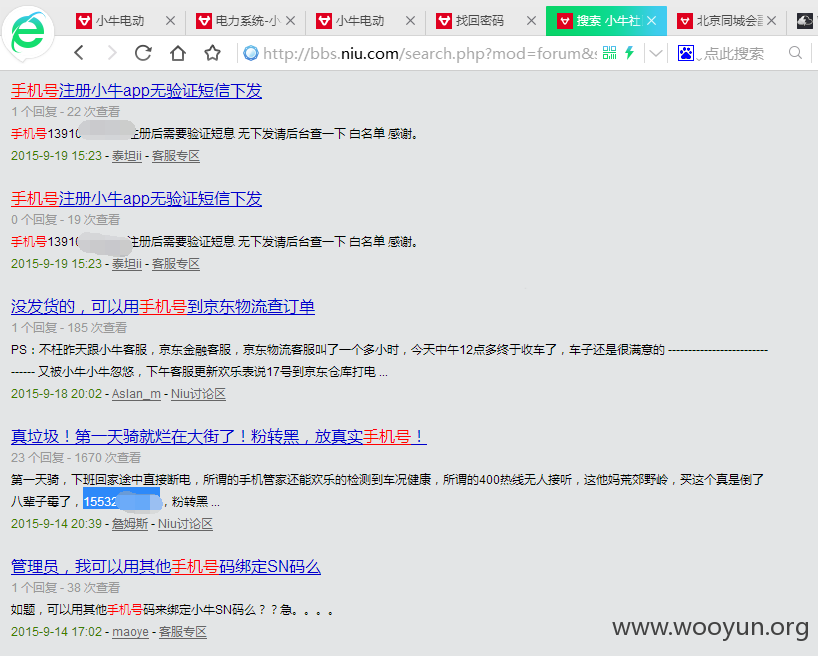Image resolution: width=818 pixels, height=656 pixels.
Task: Go to the home page icon
Action: pyautogui.click(x=178, y=53)
